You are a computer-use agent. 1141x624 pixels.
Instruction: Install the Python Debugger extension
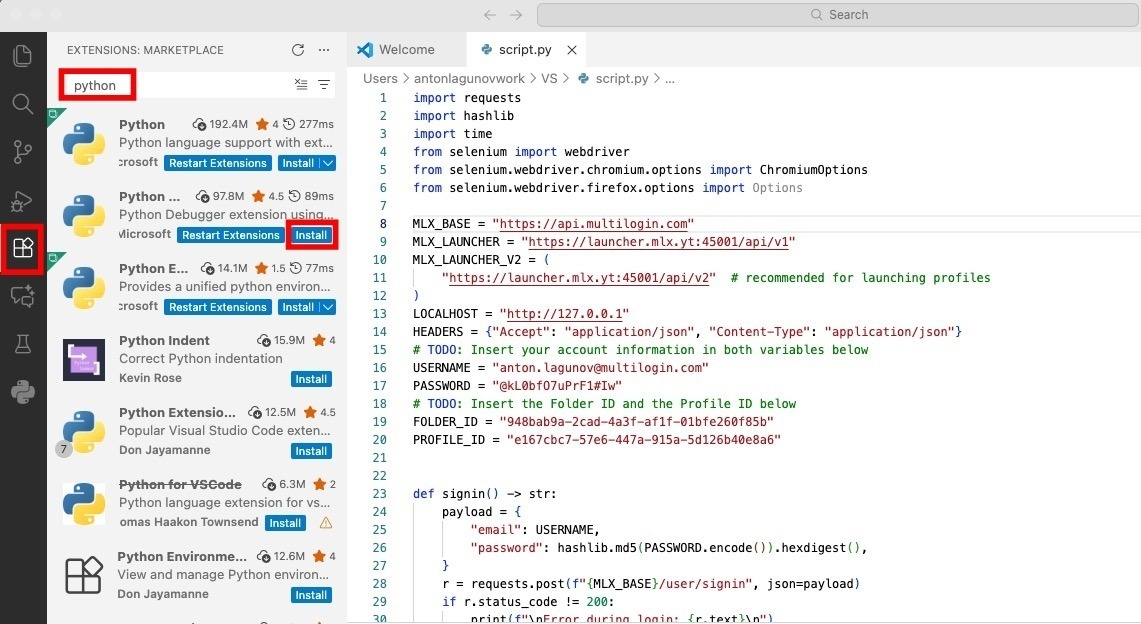311,234
